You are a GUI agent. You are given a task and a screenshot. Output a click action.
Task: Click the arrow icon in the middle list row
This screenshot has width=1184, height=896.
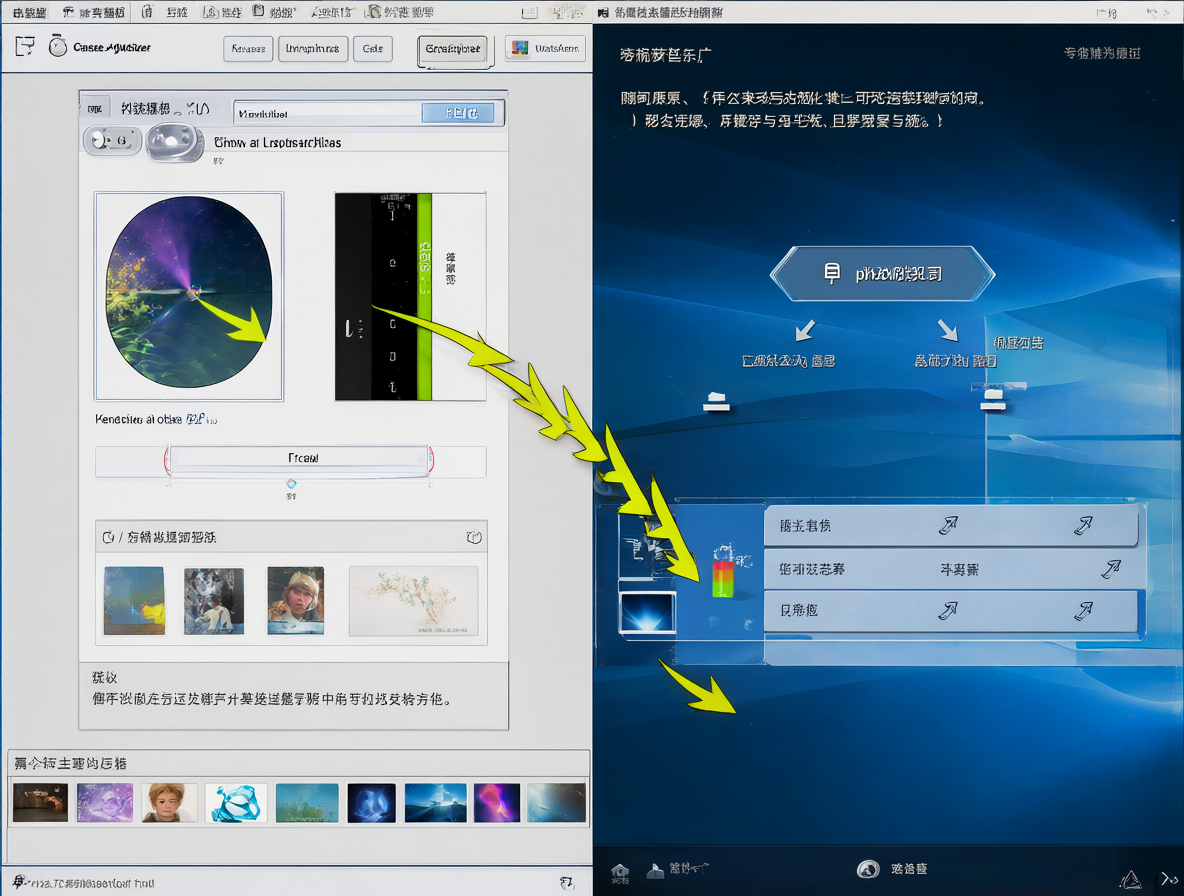[x=1111, y=568]
